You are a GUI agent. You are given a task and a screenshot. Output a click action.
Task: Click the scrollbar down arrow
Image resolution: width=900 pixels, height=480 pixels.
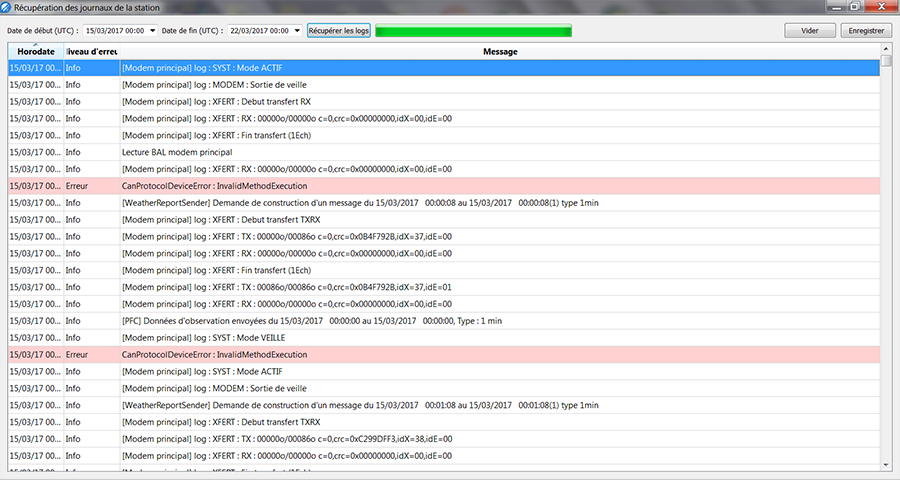pos(887,464)
